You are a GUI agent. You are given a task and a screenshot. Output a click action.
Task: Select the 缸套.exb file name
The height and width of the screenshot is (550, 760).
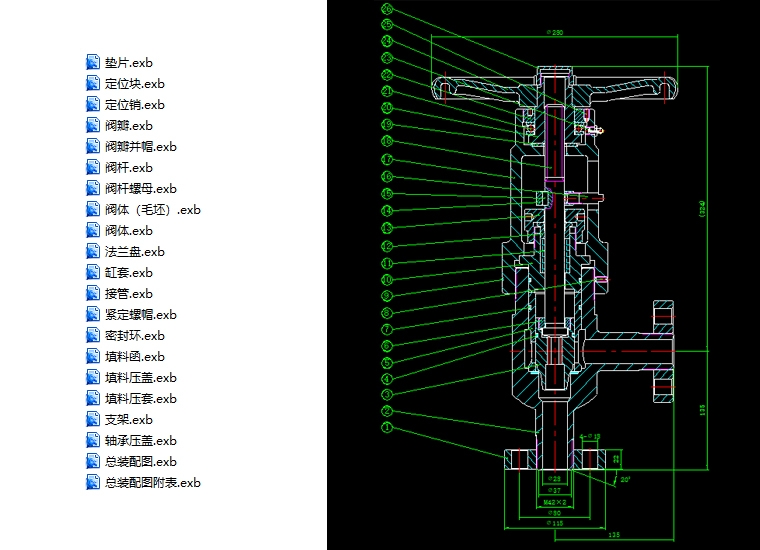tap(128, 273)
